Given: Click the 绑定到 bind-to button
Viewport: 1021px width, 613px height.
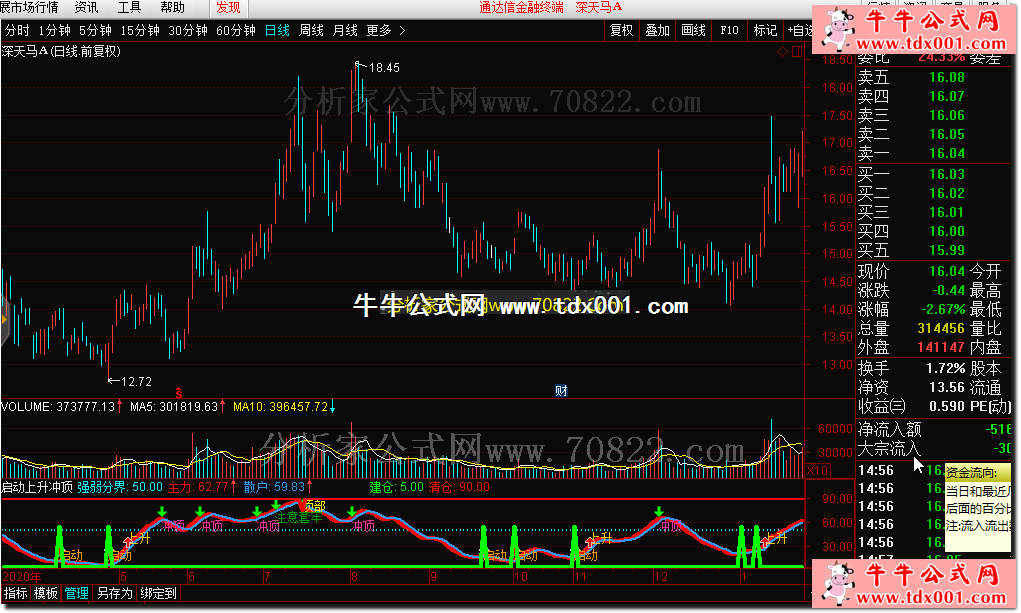Looking at the screenshot, I should 158,593.
